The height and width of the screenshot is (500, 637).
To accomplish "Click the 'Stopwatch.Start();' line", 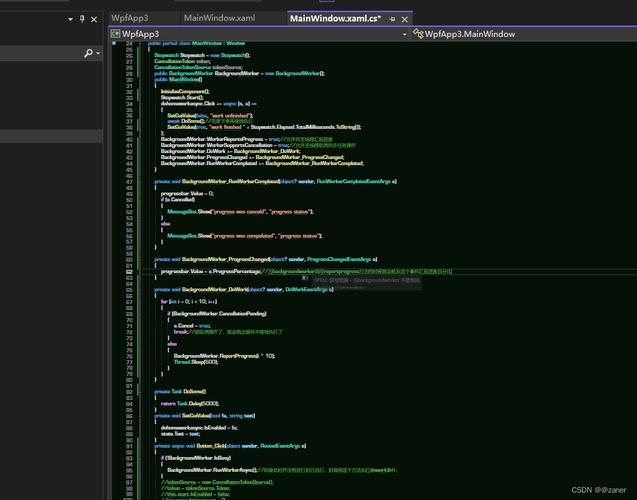I will pyautogui.click(x=182, y=97).
